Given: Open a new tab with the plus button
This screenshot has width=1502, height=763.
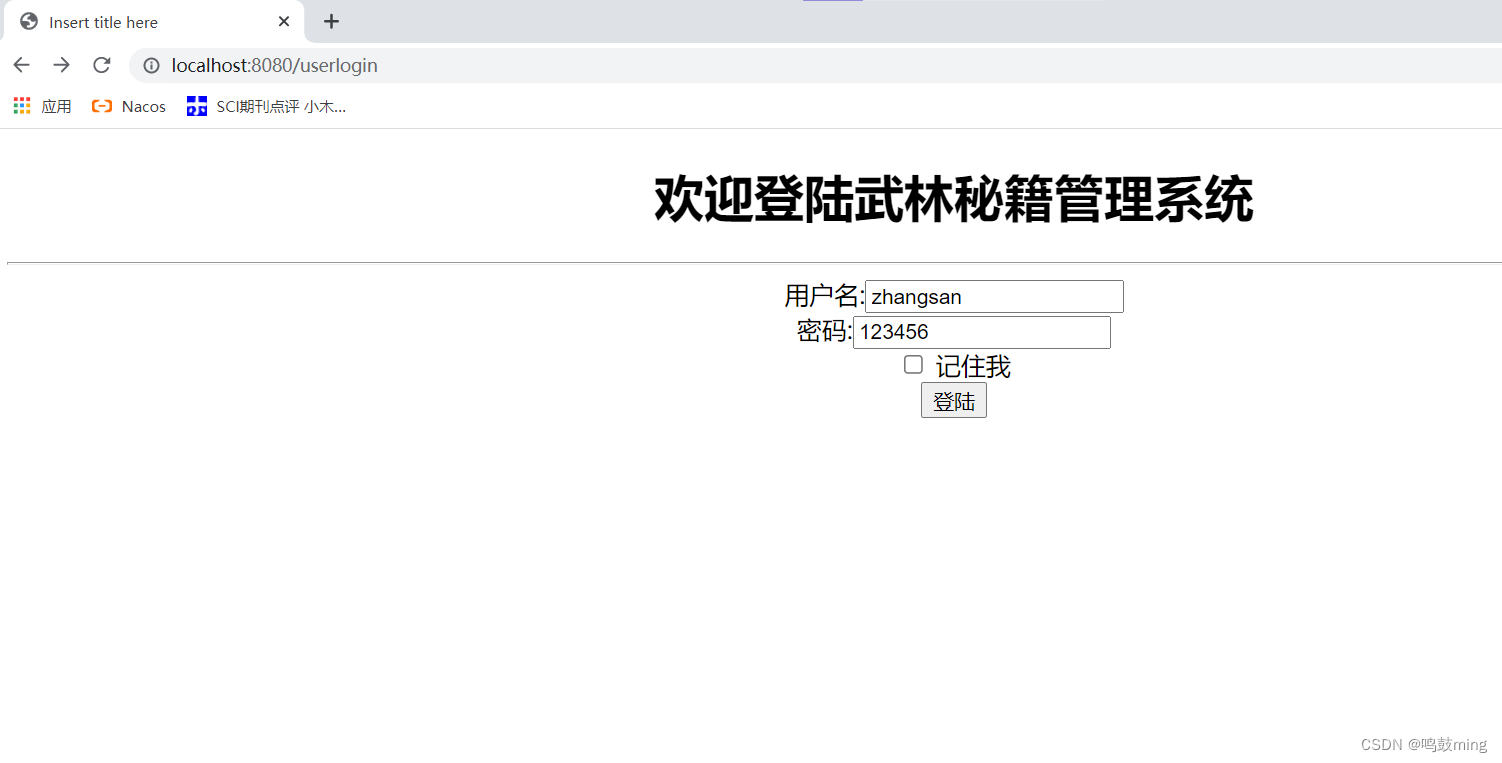Looking at the screenshot, I should point(331,21).
